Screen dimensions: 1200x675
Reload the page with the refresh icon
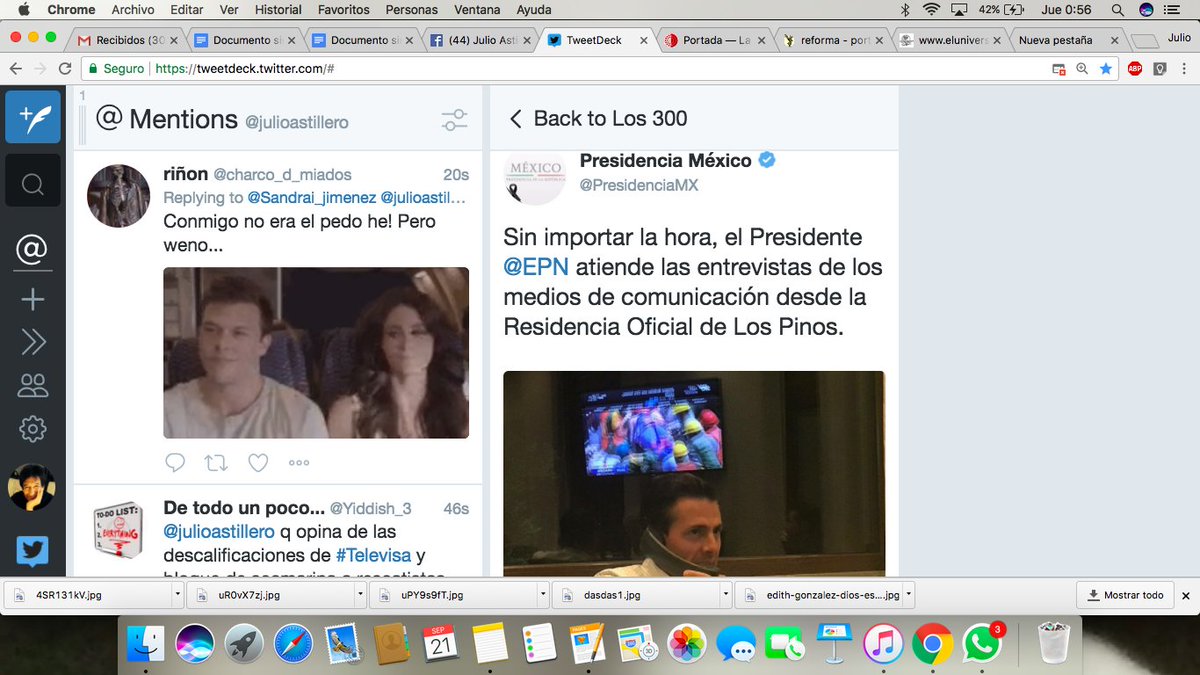point(66,69)
